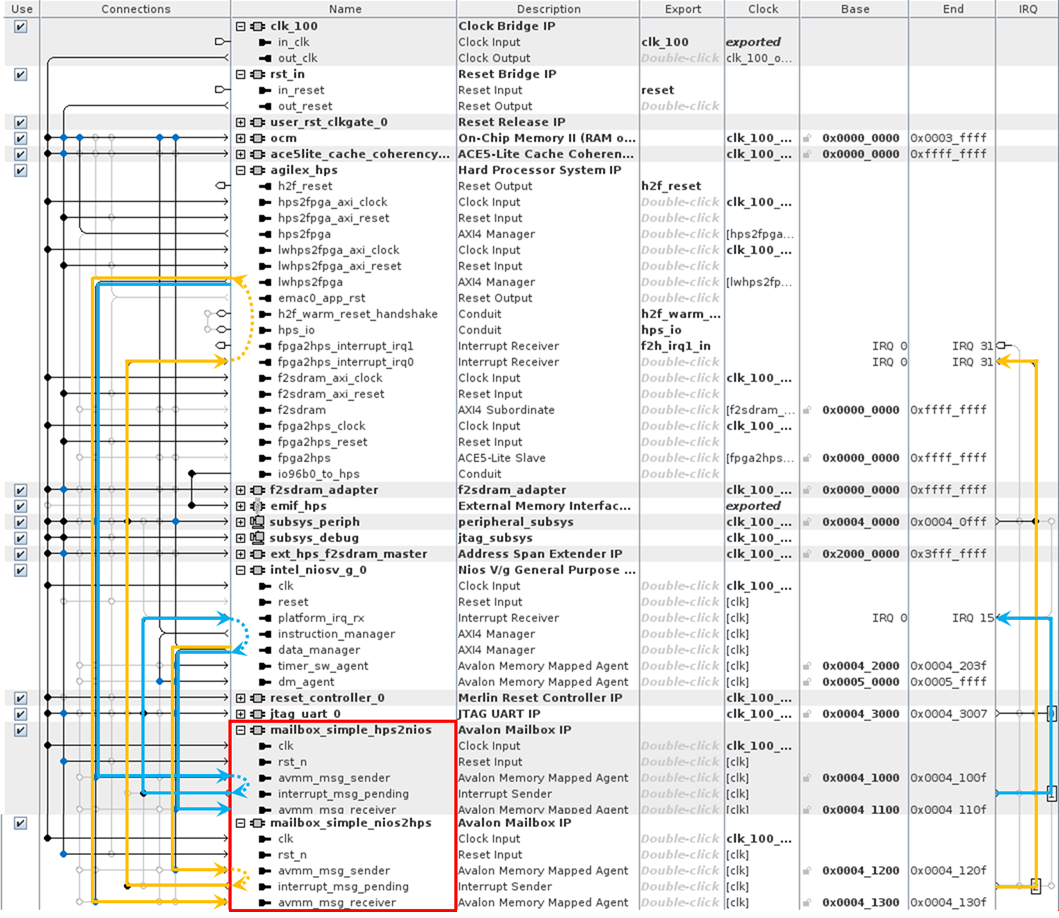
Task: Expand the user_rst_clkgate_0 component
Action: tap(240, 122)
